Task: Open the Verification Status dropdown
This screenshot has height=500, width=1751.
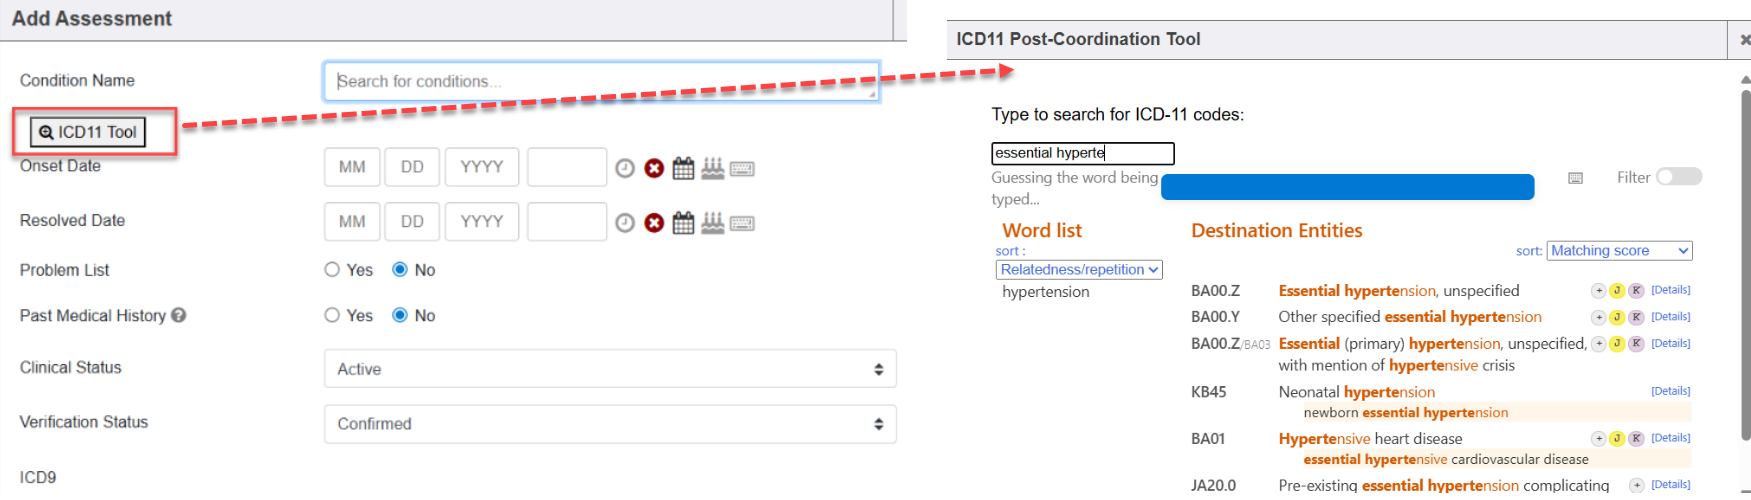Action: (x=610, y=424)
